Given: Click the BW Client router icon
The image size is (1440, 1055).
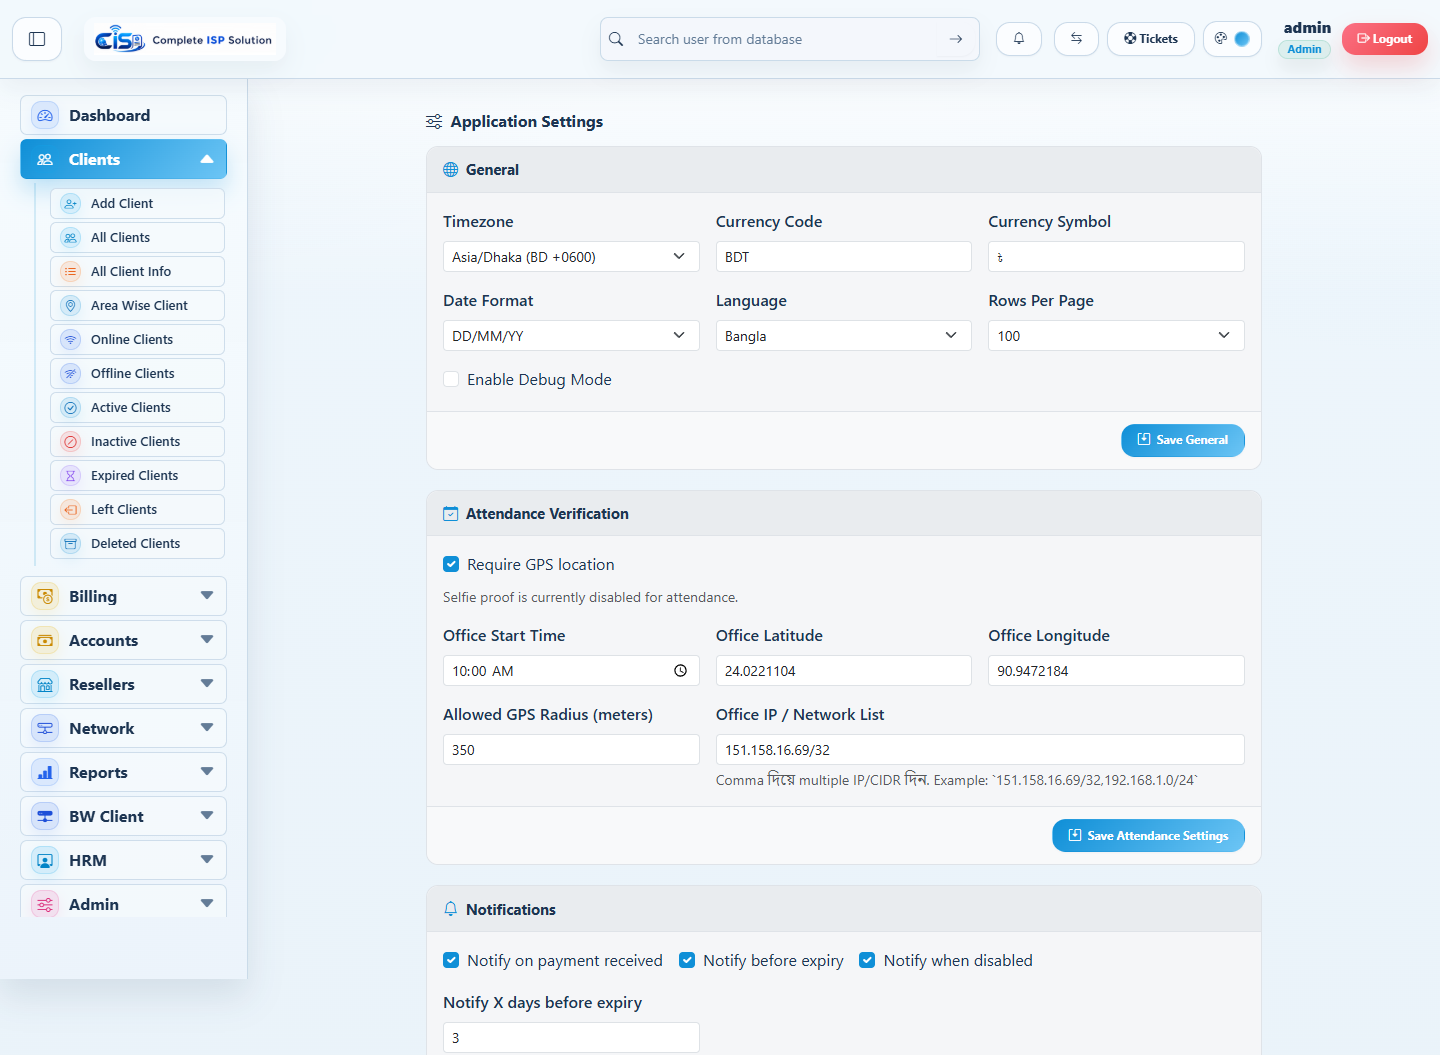Looking at the screenshot, I should [45, 817].
